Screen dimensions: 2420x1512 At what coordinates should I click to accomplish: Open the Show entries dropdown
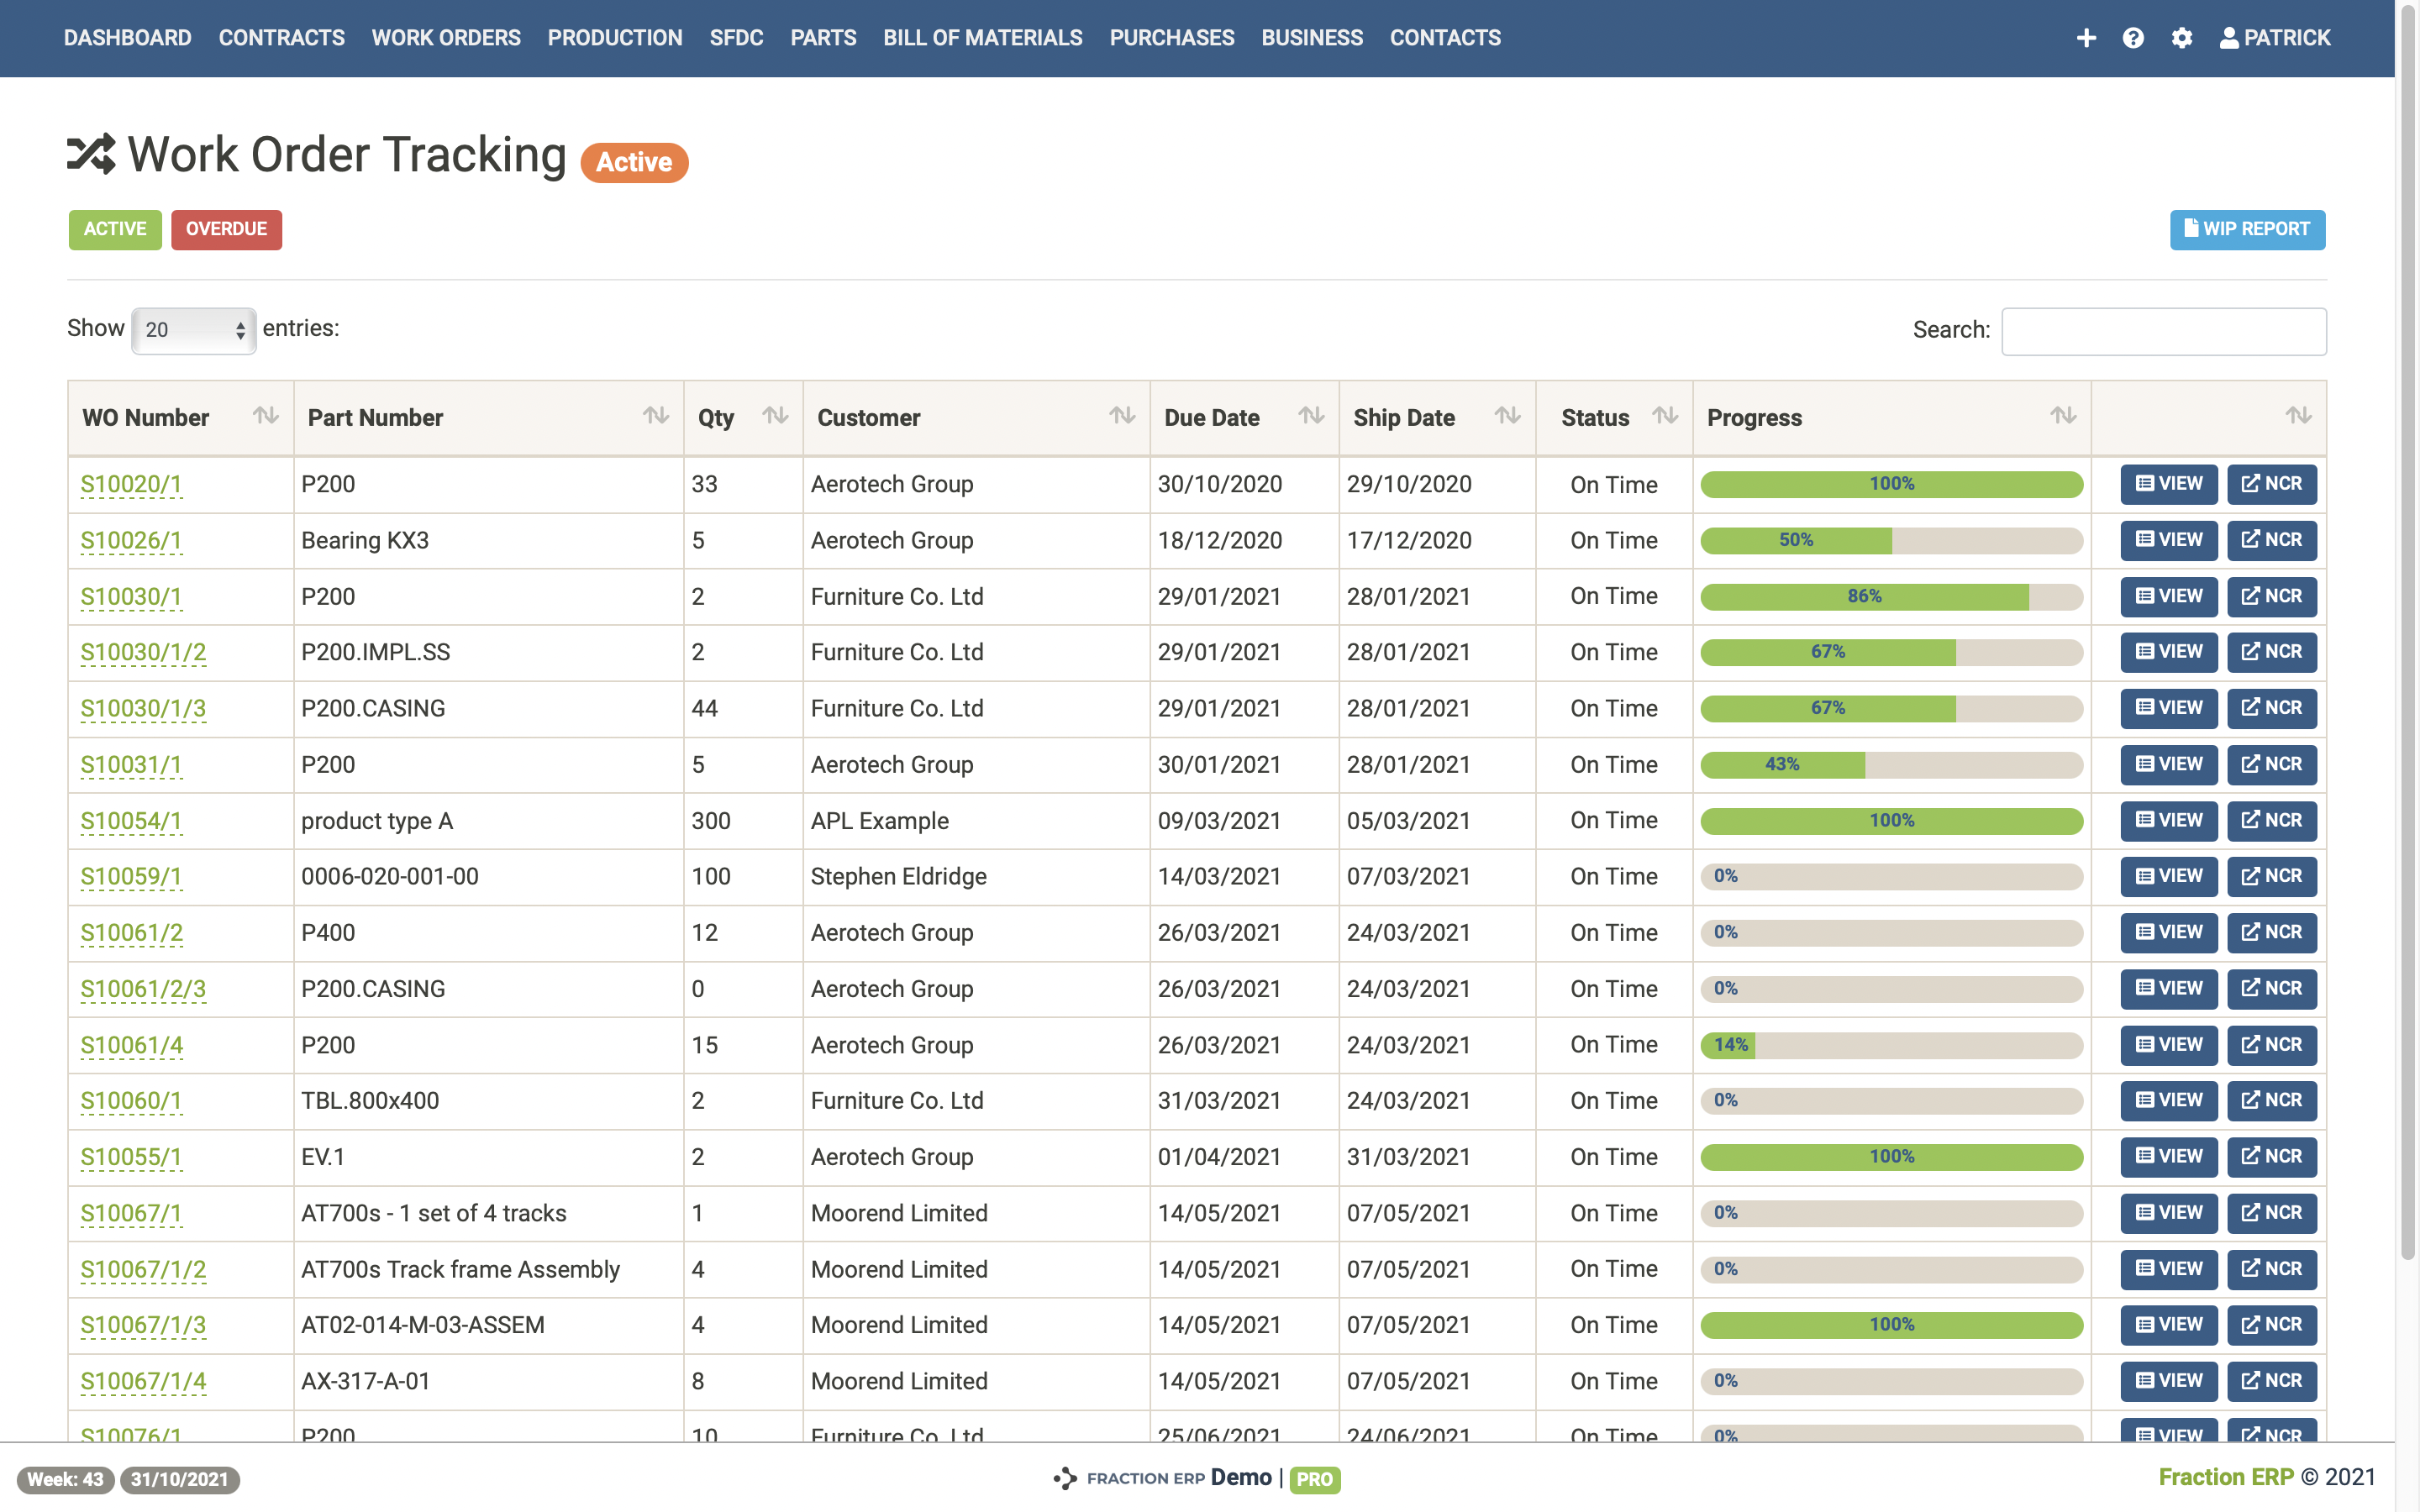click(193, 330)
